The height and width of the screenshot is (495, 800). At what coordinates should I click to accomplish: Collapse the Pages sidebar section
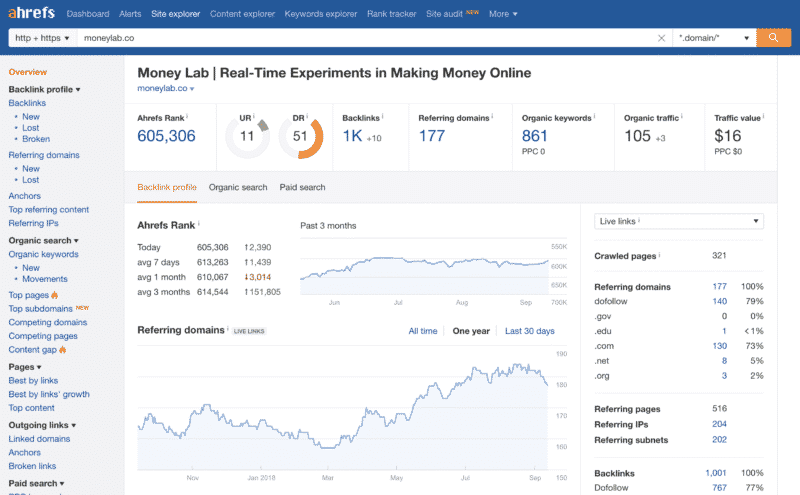click(25, 367)
